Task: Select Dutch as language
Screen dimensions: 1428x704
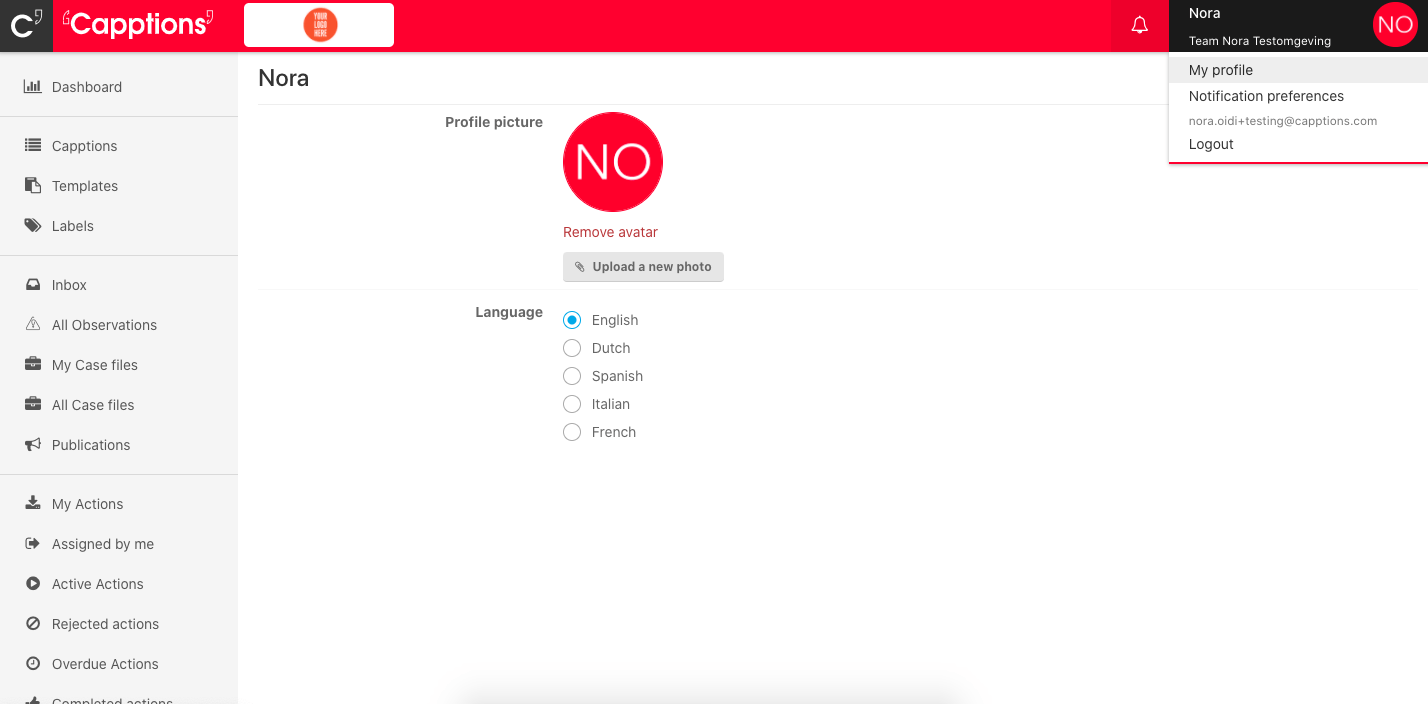Action: click(x=572, y=348)
